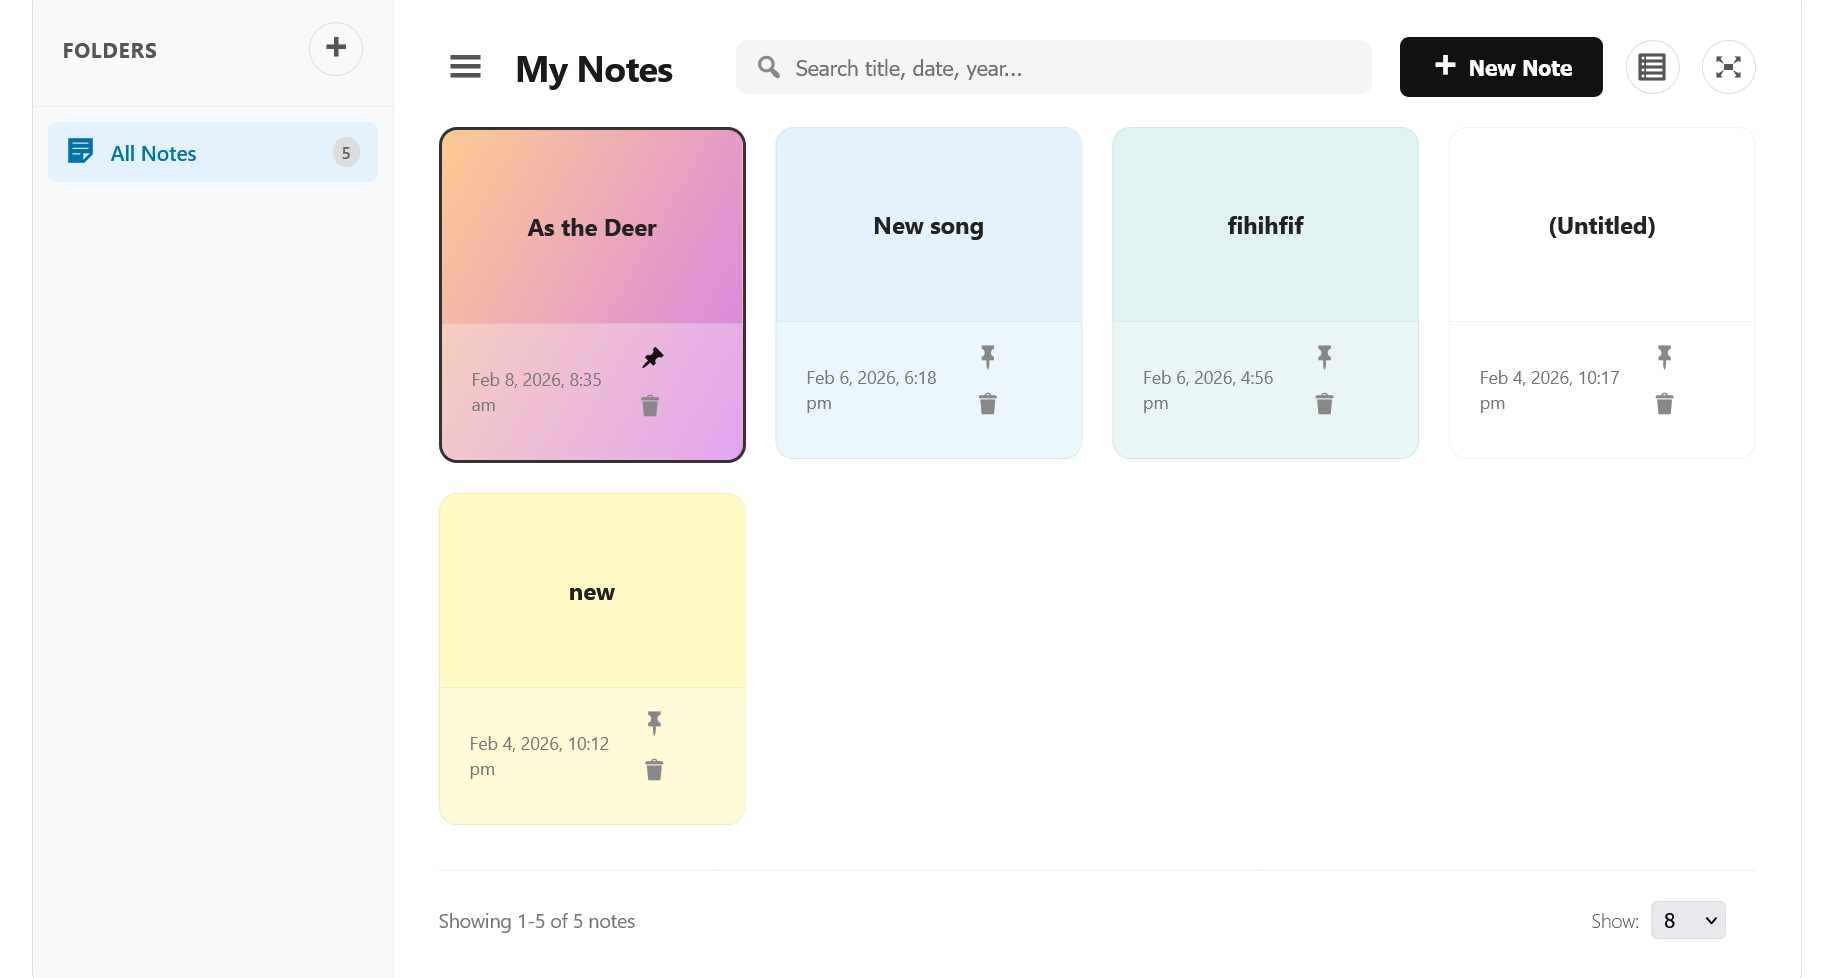
Task: Open the 'As the Deer' note card
Action: (592, 228)
